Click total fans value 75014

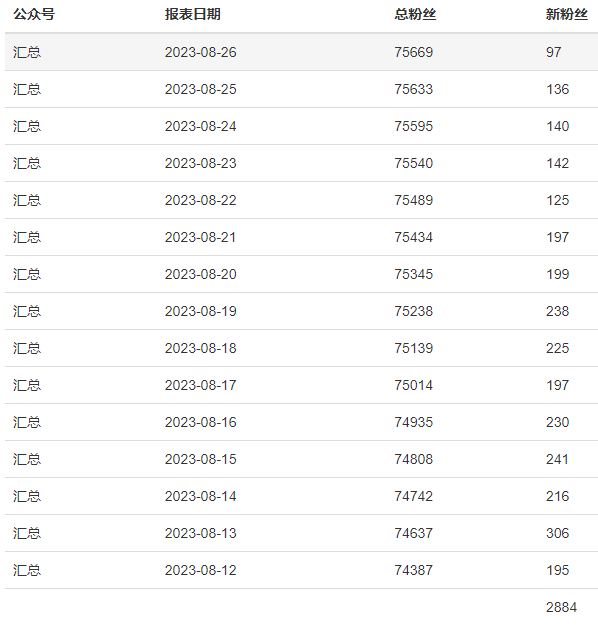[x=413, y=385]
